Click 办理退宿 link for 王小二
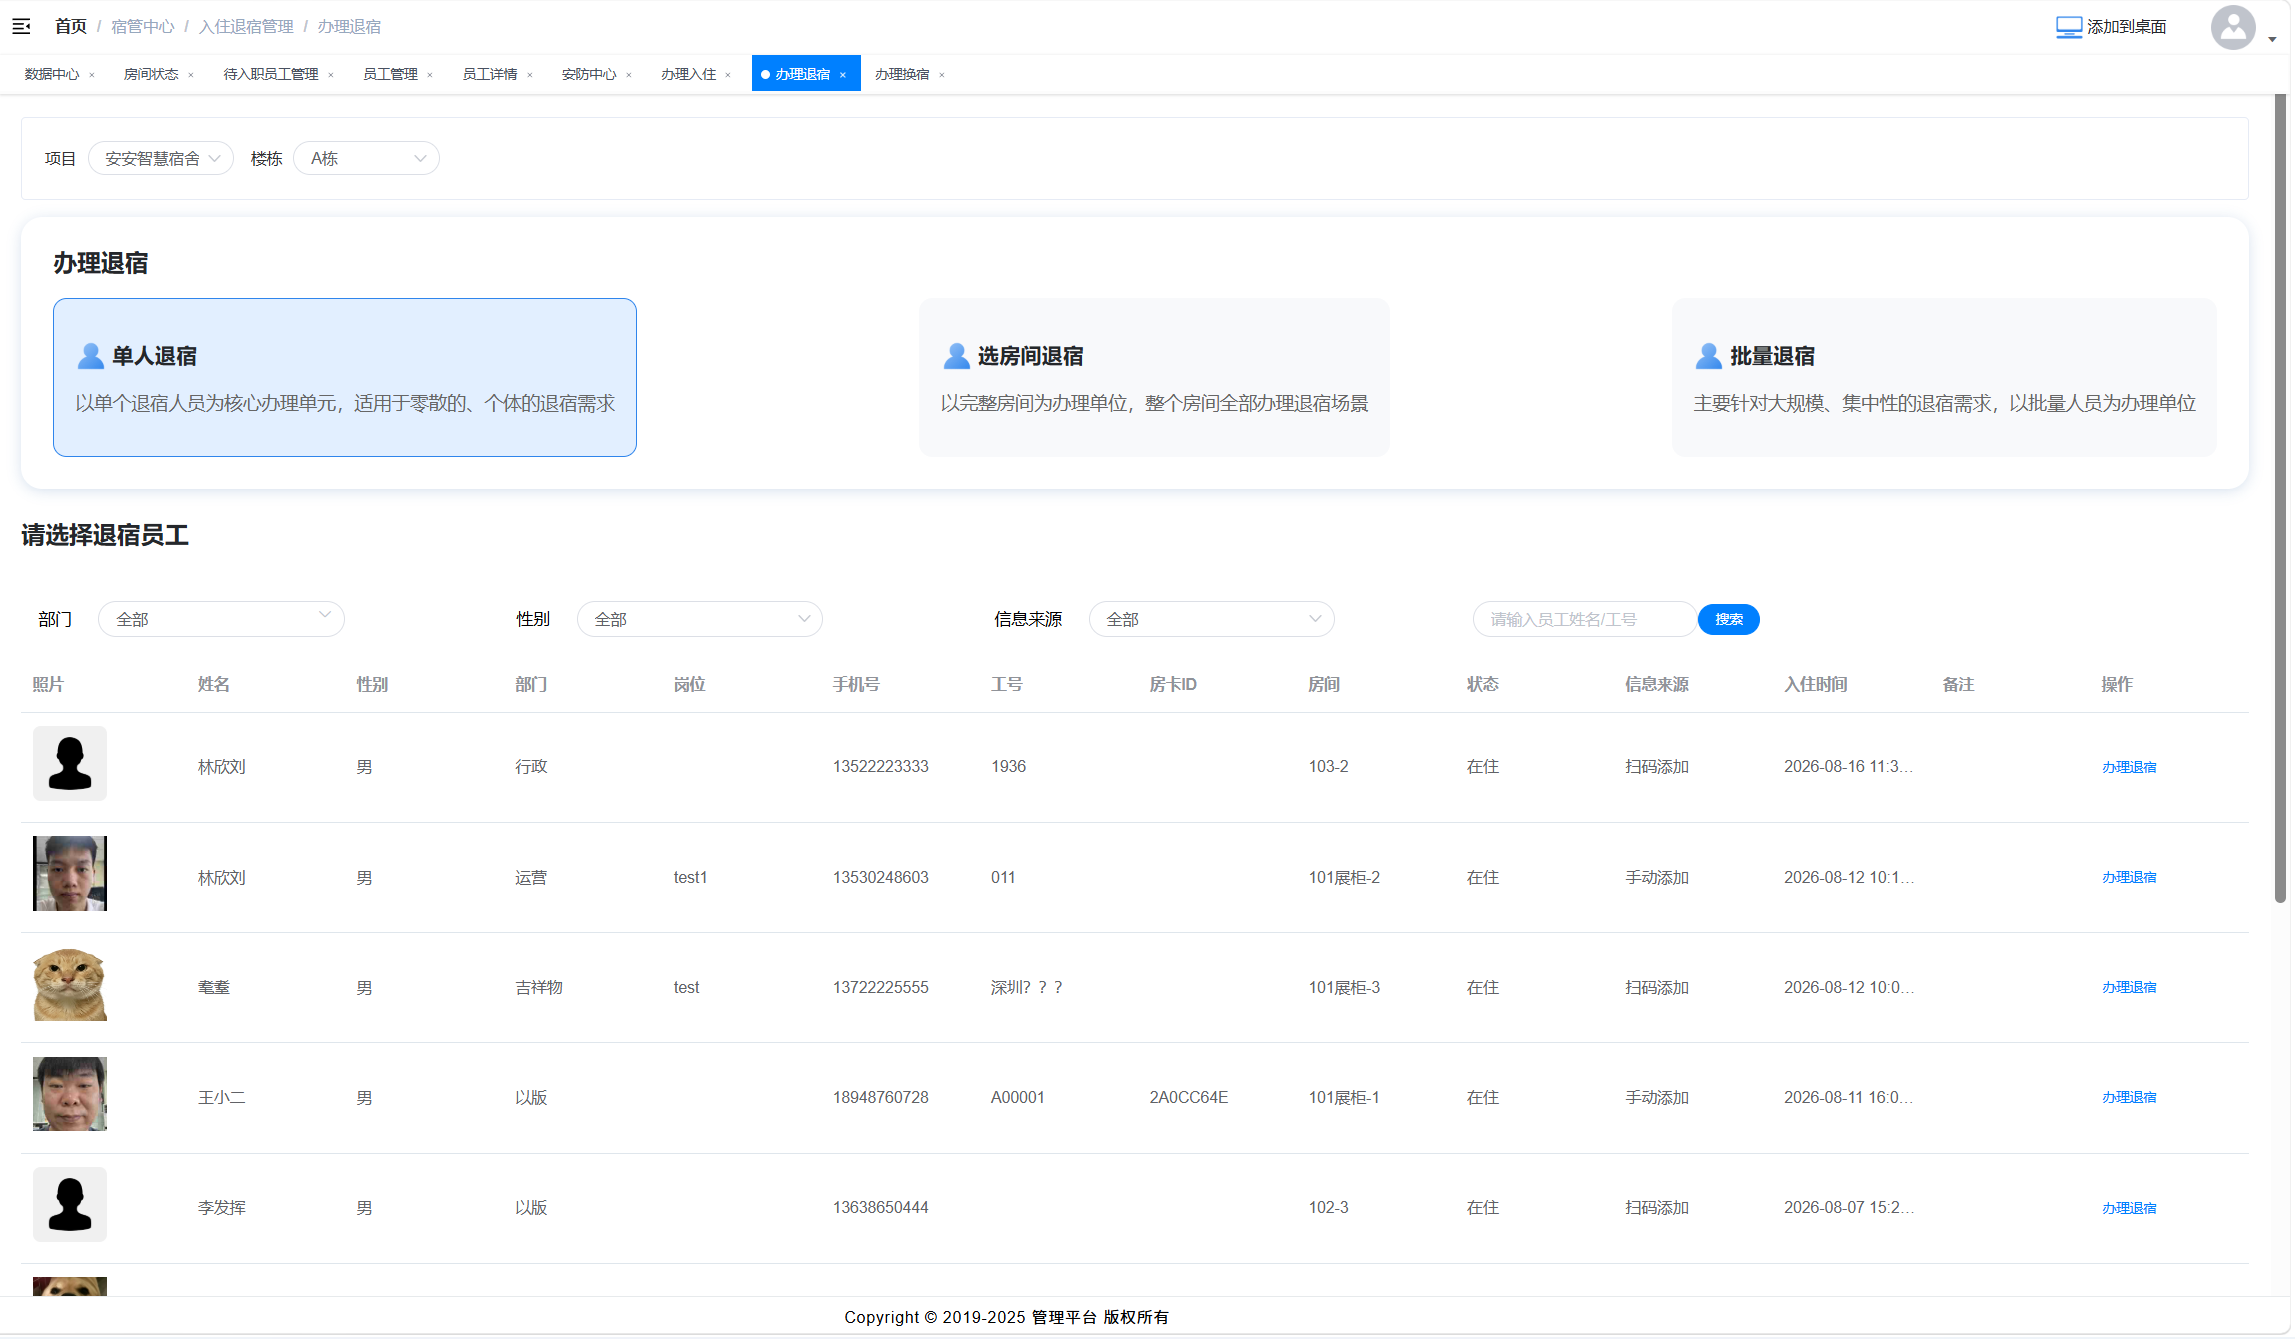Viewport: 2295px width, 1339px height. coord(2129,1097)
